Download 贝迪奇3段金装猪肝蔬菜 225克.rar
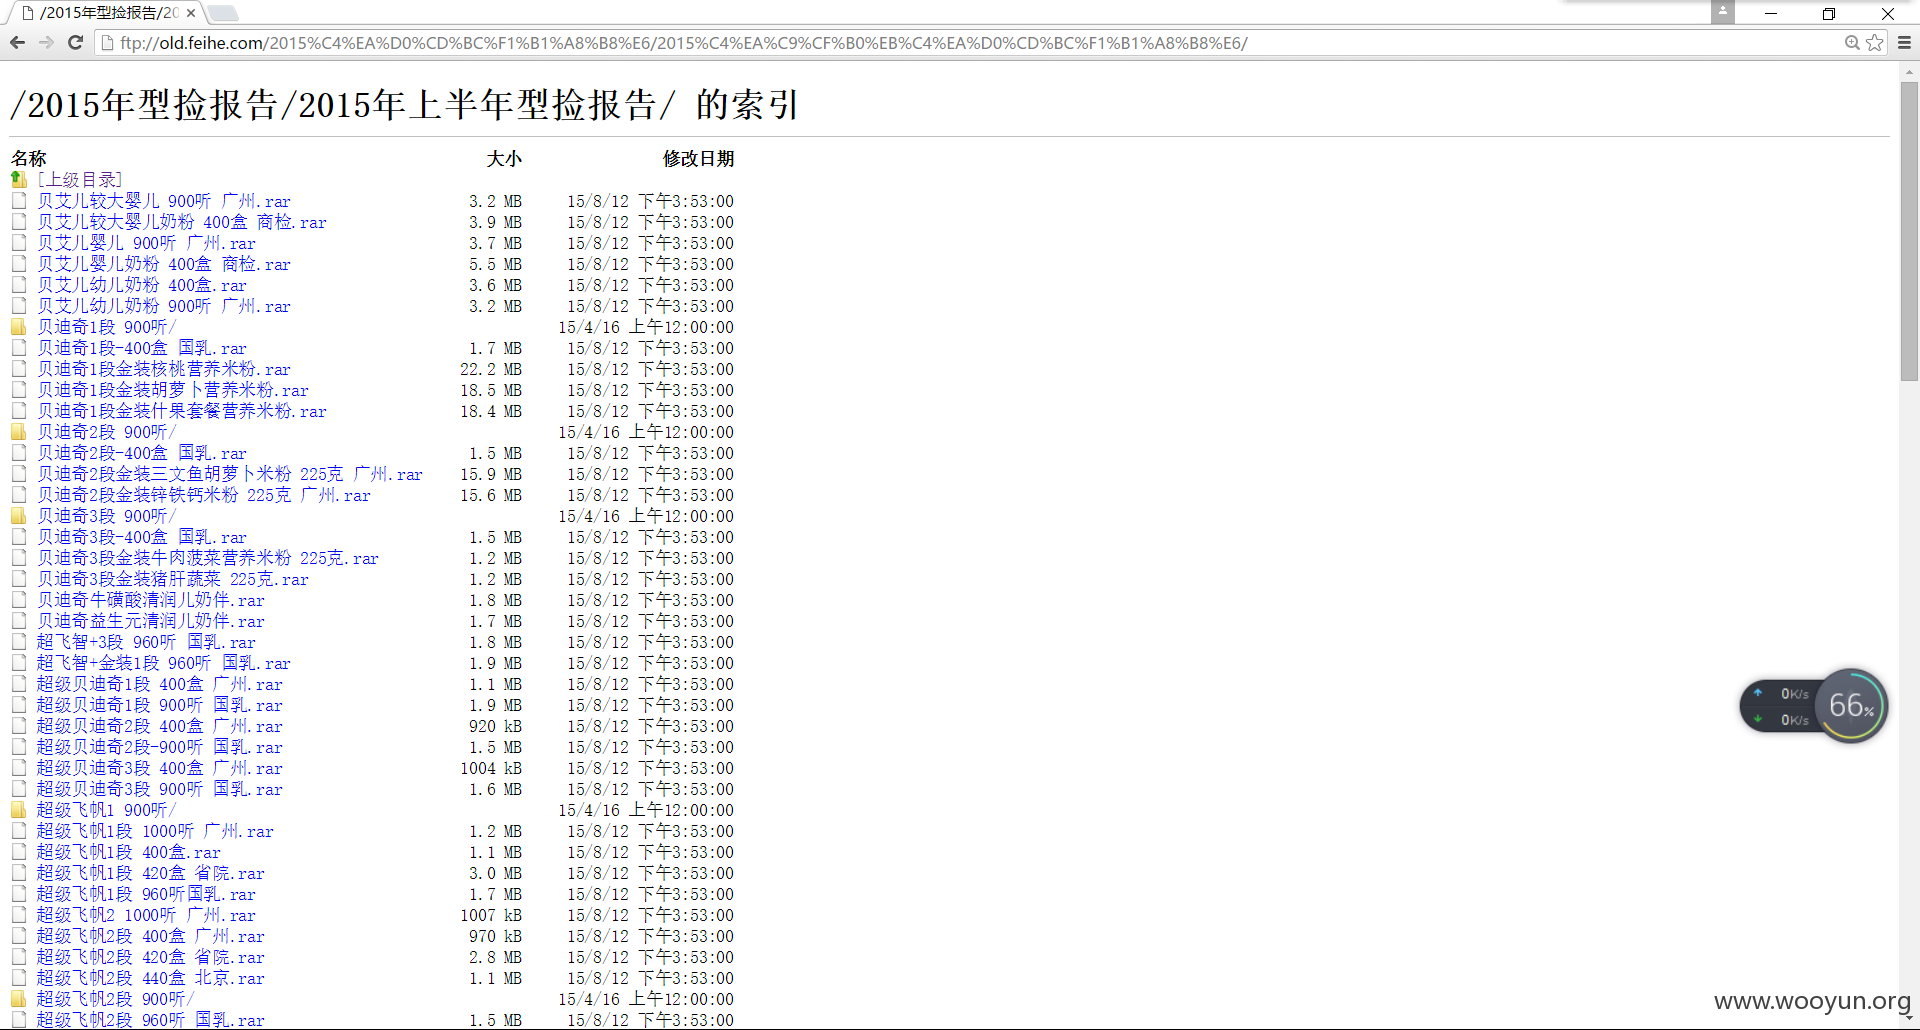Screen dimensions: 1920x1030 [x=173, y=579]
